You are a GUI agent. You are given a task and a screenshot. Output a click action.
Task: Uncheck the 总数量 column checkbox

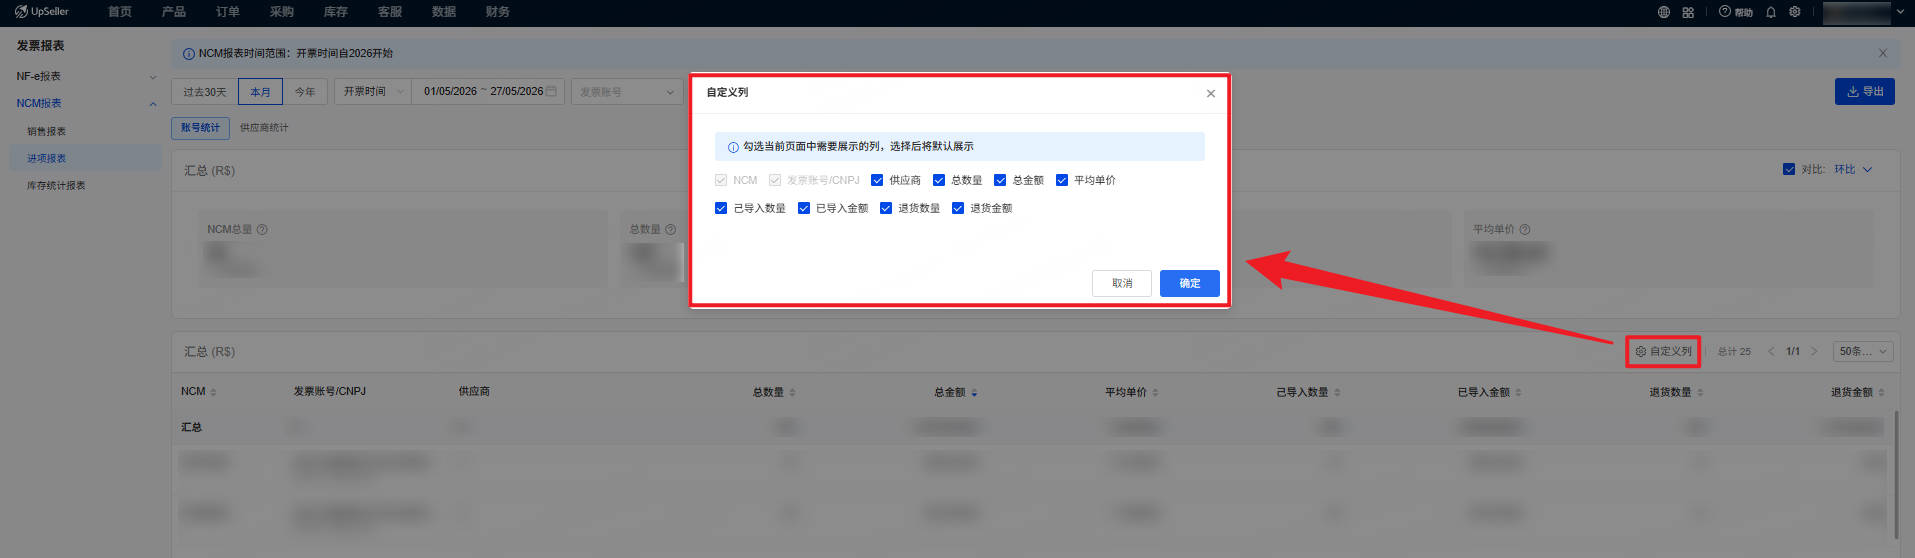pyautogui.click(x=938, y=180)
